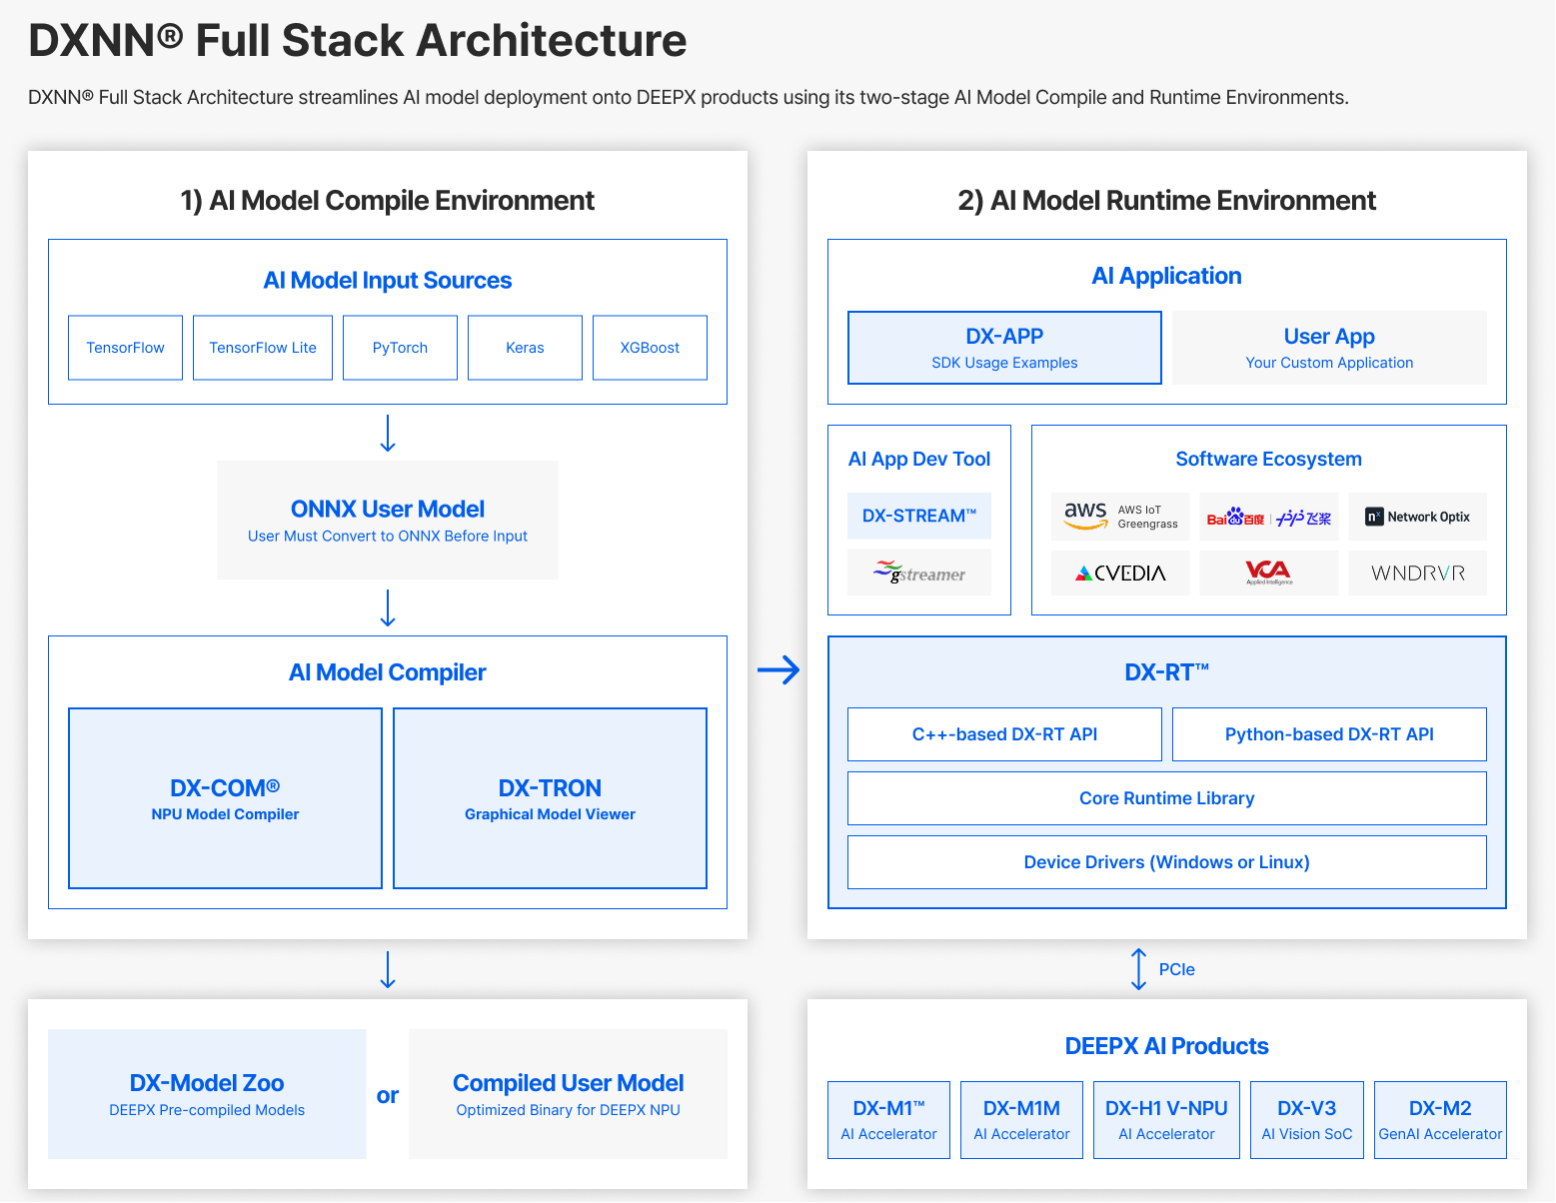Click the Baidu PaddlePaddle logo
Image resolution: width=1556 pixels, height=1203 pixels.
coord(1268,517)
